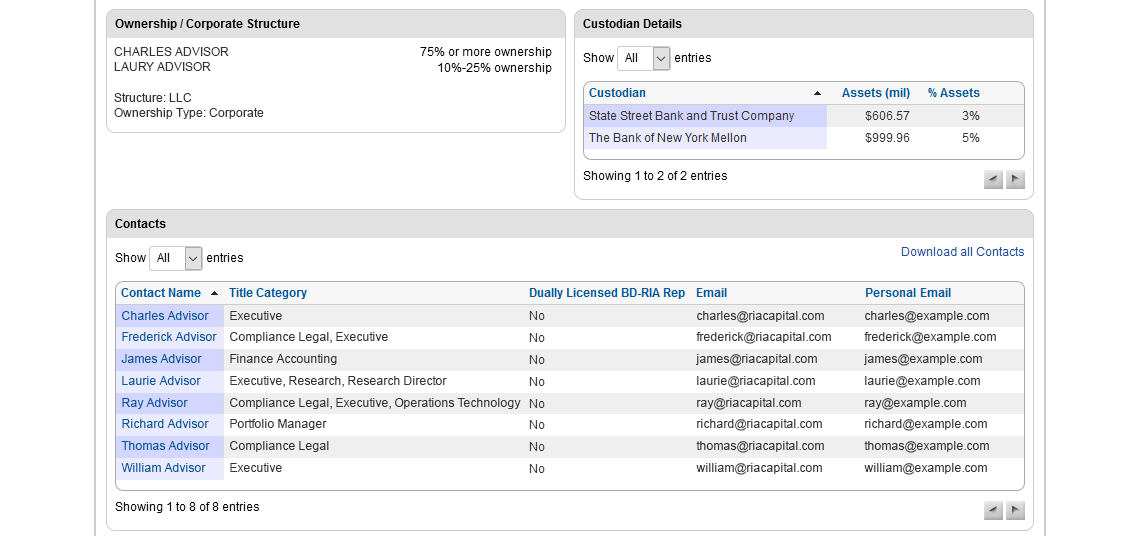Select State Street Bank and Trust Company row
This screenshot has width=1140, height=536.
(691, 116)
